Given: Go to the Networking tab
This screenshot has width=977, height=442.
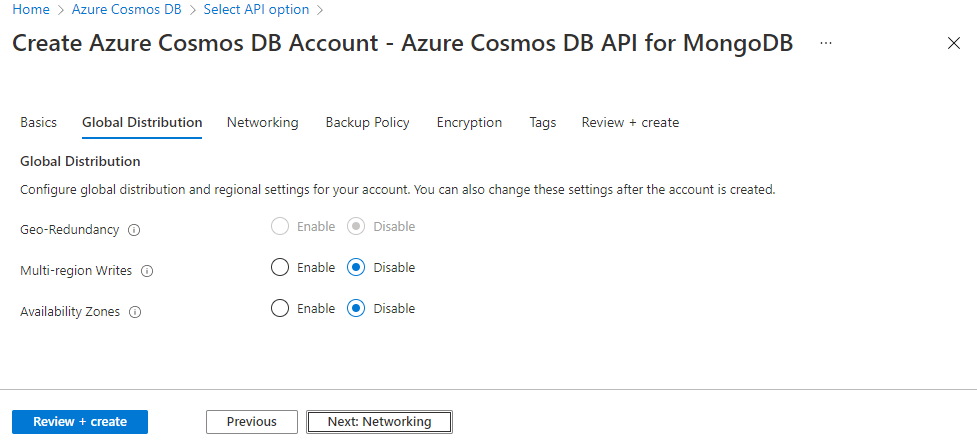Looking at the screenshot, I should click(x=262, y=122).
